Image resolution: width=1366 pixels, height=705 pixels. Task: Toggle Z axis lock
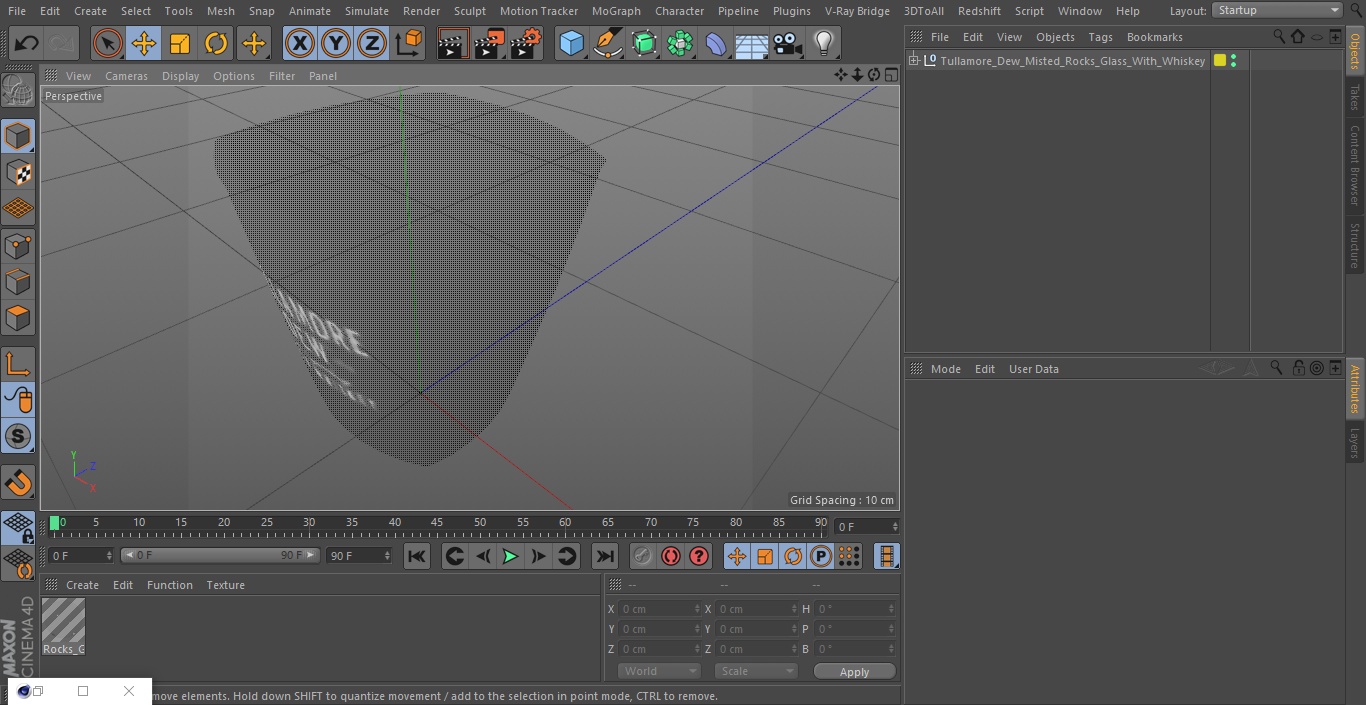[x=372, y=44]
